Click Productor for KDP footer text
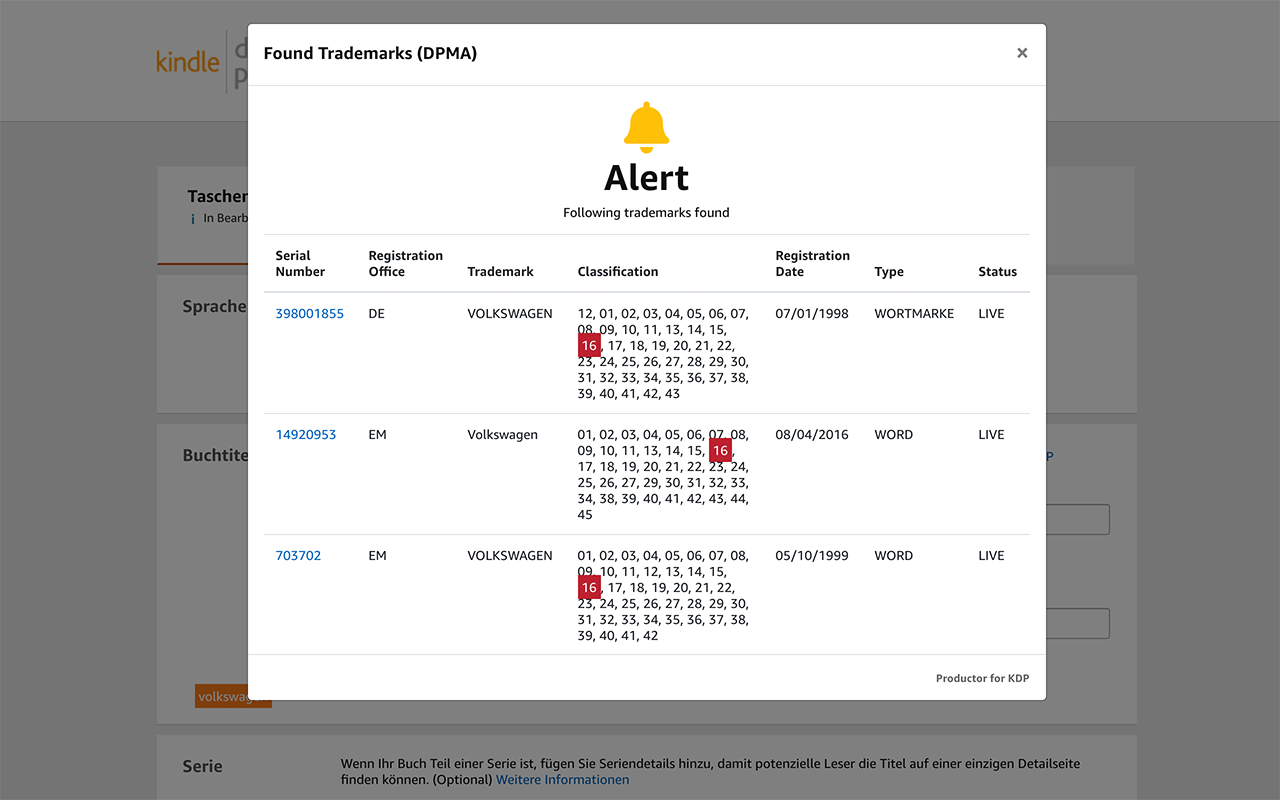This screenshot has width=1280, height=800. pos(982,678)
